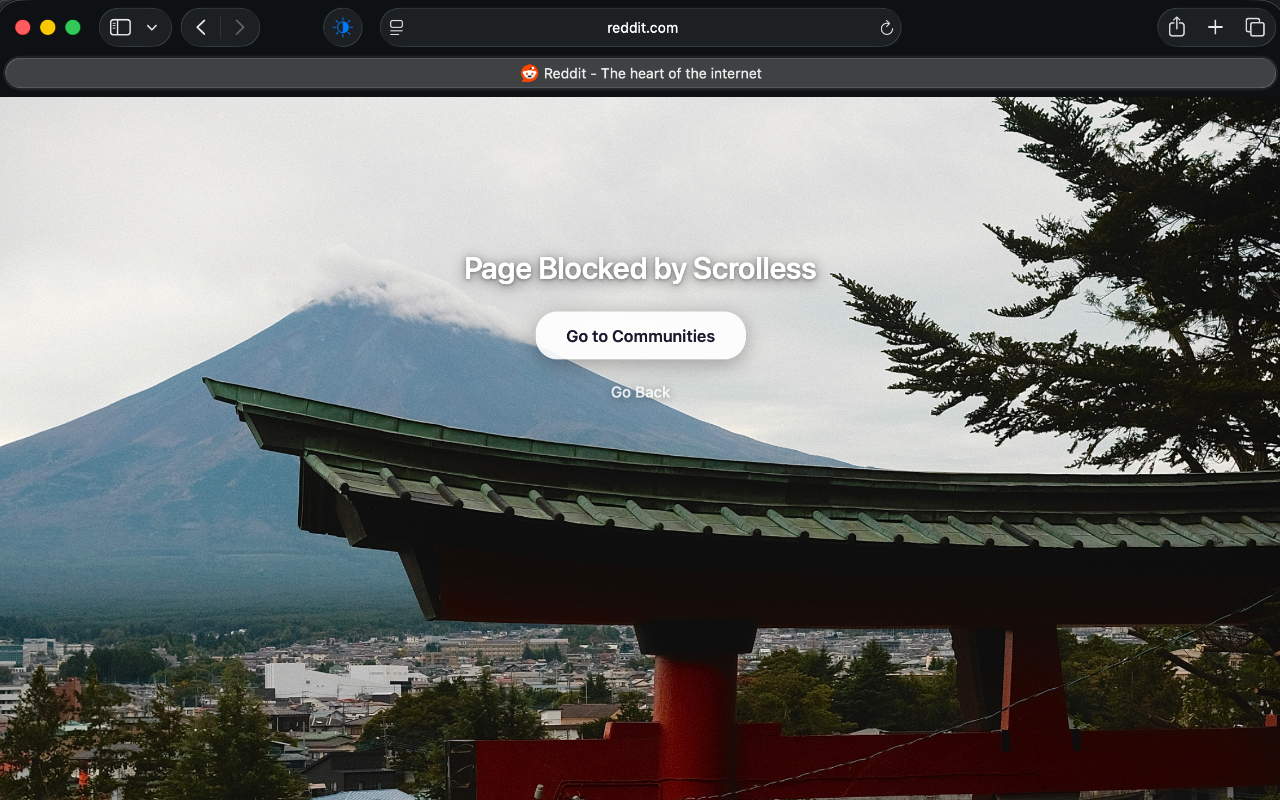Show the tab overview icon

[x=1254, y=28]
